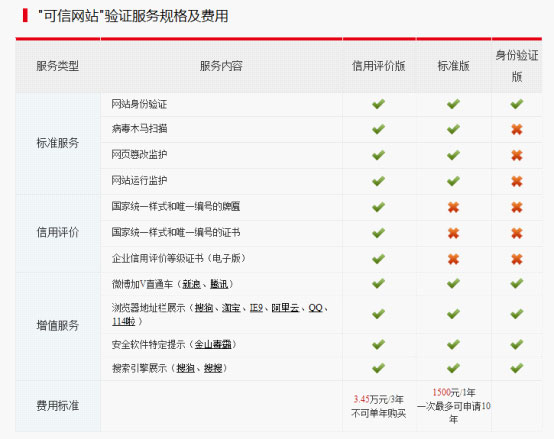This screenshot has width=554, height=439.
Task: Open the 腾讯 link in 微博加V直通车 row
Action: [219, 284]
